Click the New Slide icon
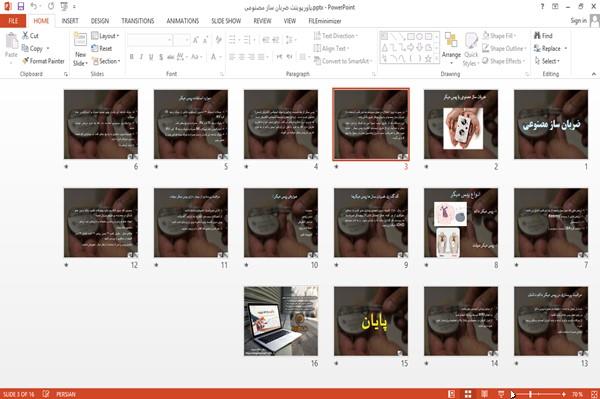 pyautogui.click(x=80, y=40)
